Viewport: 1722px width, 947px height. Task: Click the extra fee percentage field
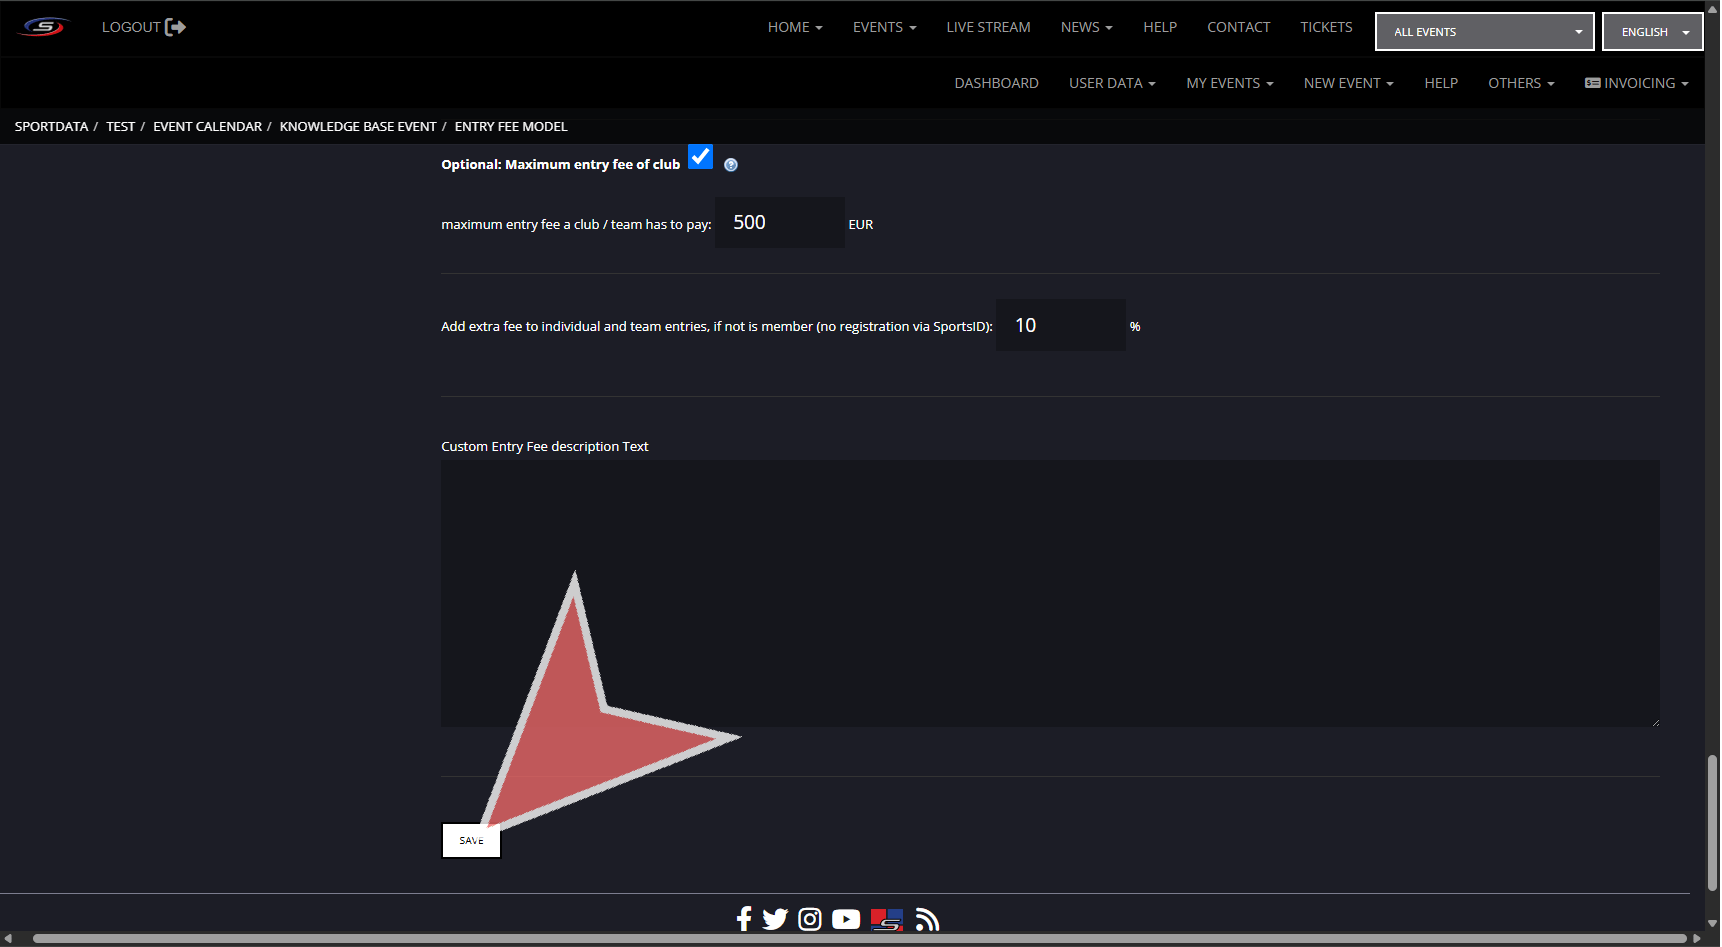[1061, 325]
